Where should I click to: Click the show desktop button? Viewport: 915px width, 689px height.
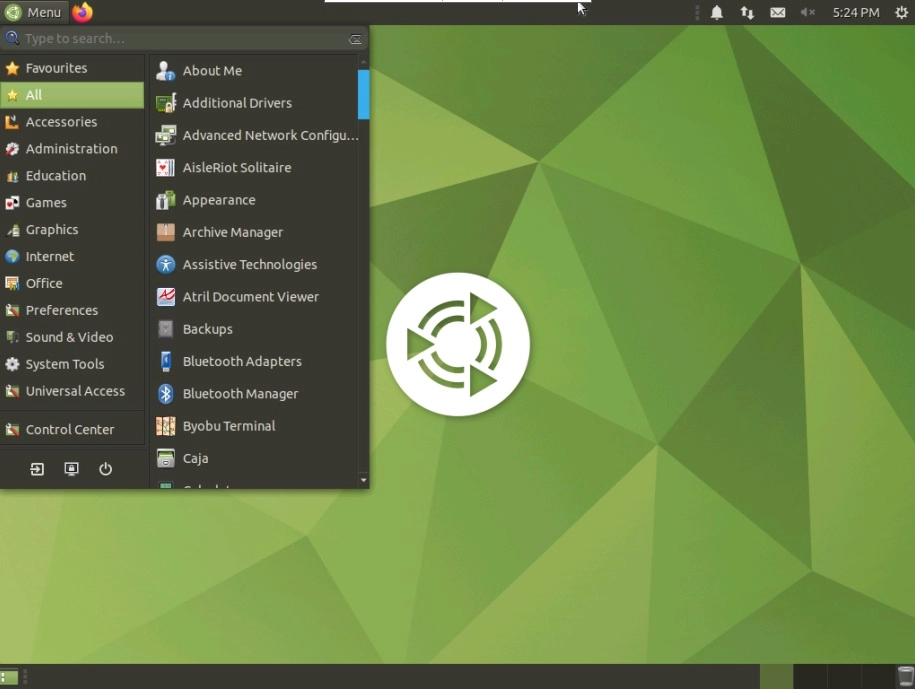point(8,677)
